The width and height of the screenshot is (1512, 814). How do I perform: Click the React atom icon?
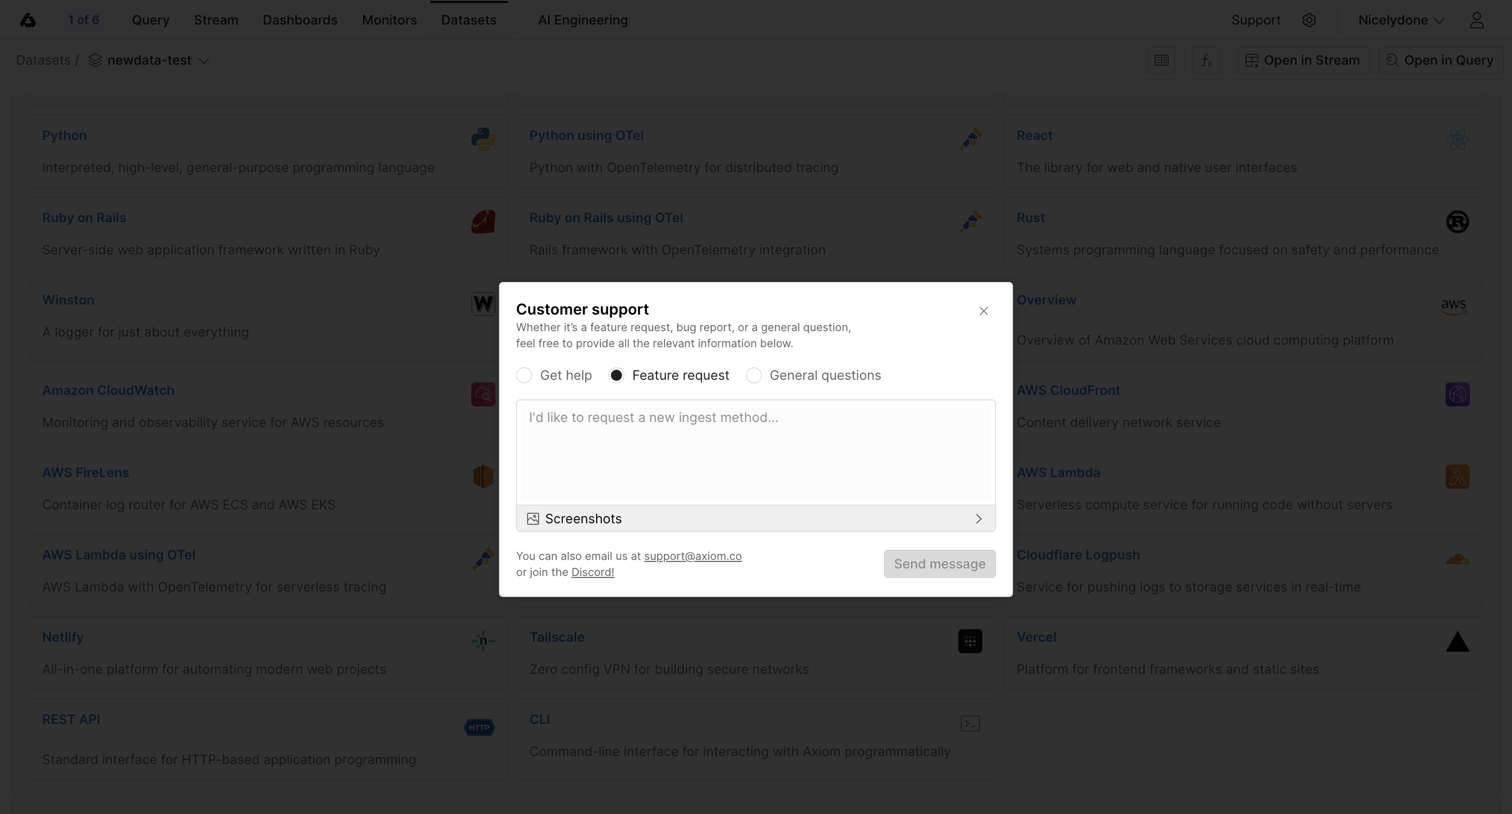pos(1457,139)
